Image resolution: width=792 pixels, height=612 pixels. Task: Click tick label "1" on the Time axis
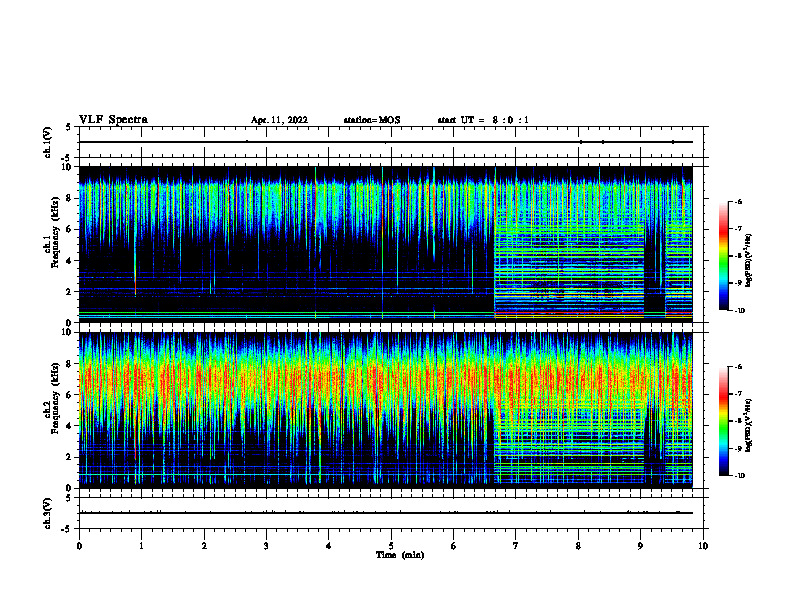click(x=141, y=546)
